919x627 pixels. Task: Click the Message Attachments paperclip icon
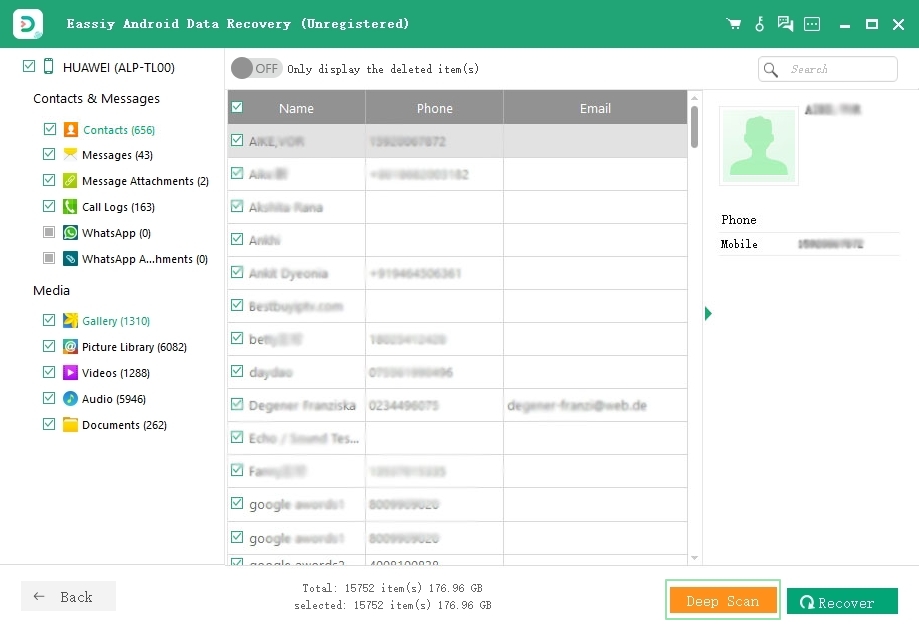[x=70, y=180]
